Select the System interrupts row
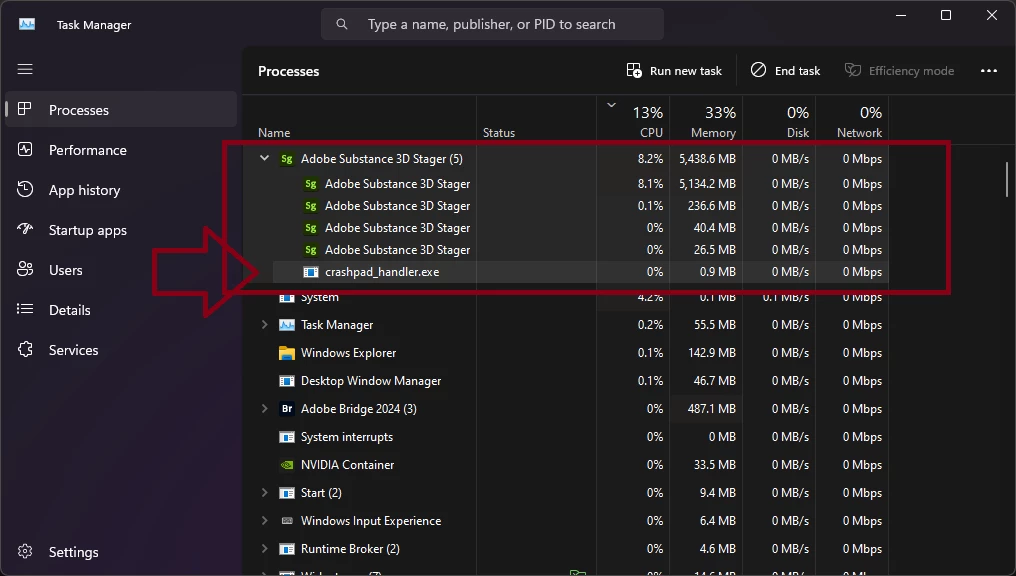Viewport: 1016px width, 576px height. (566, 437)
